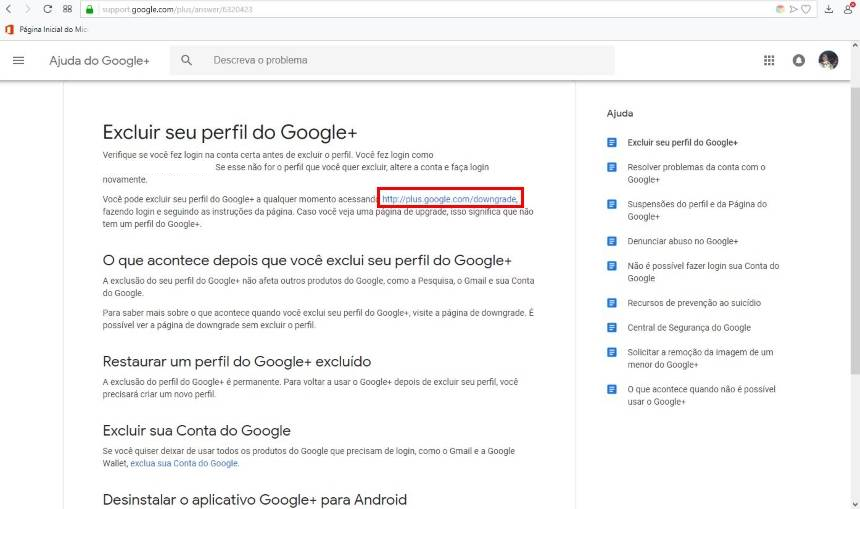Screen dimensions: 860x547
Task: Open the Speed Dial grid icon
Action: click(67, 9)
